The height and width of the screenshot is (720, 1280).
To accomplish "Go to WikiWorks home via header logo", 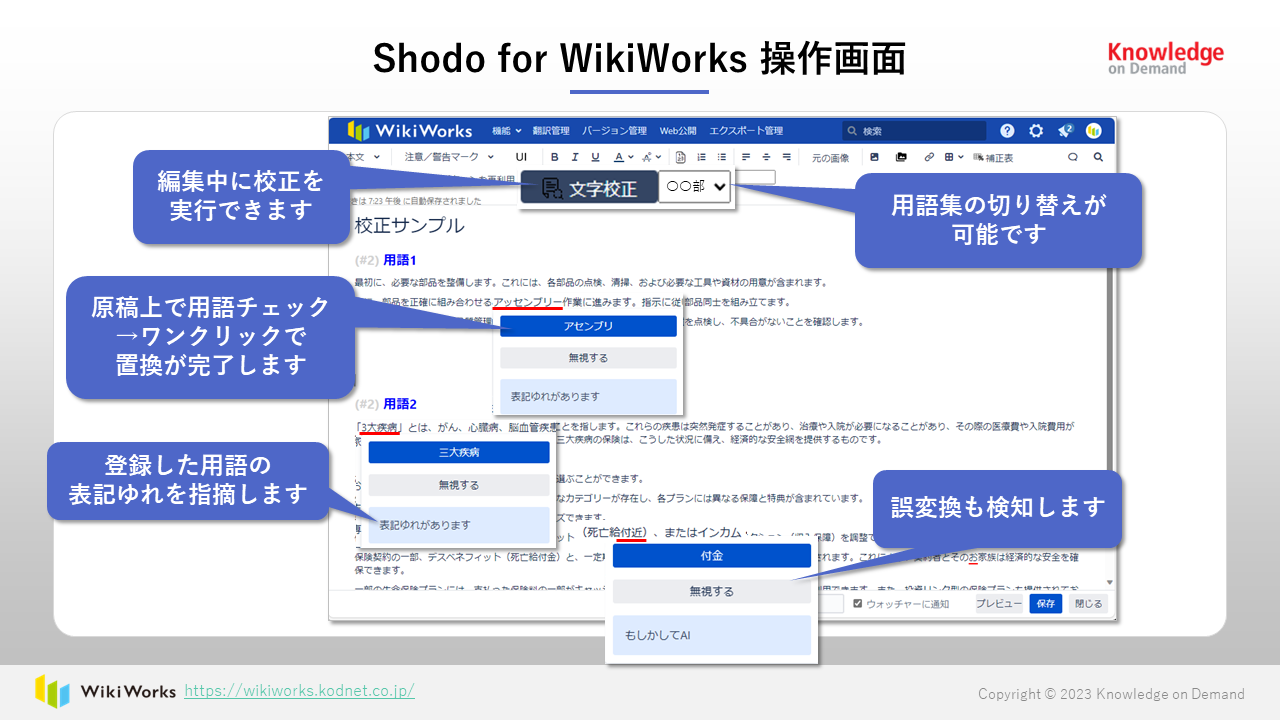I will point(409,131).
